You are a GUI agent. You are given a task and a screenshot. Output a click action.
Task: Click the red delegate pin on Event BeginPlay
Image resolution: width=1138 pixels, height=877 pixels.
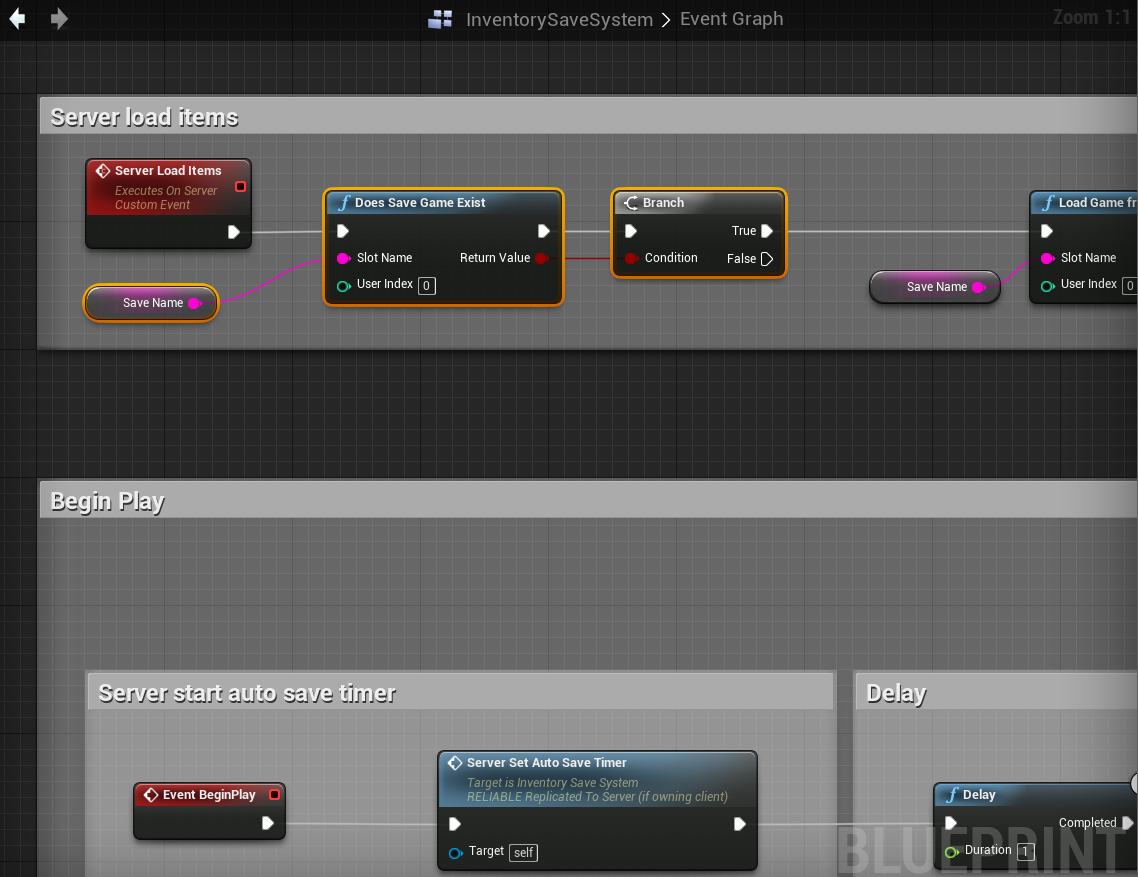point(274,795)
